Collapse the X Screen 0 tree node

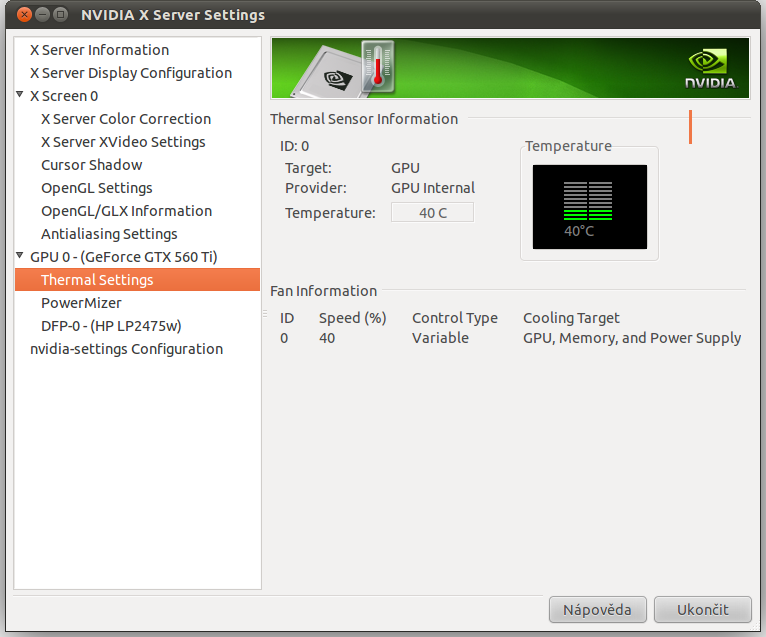pos(20,95)
